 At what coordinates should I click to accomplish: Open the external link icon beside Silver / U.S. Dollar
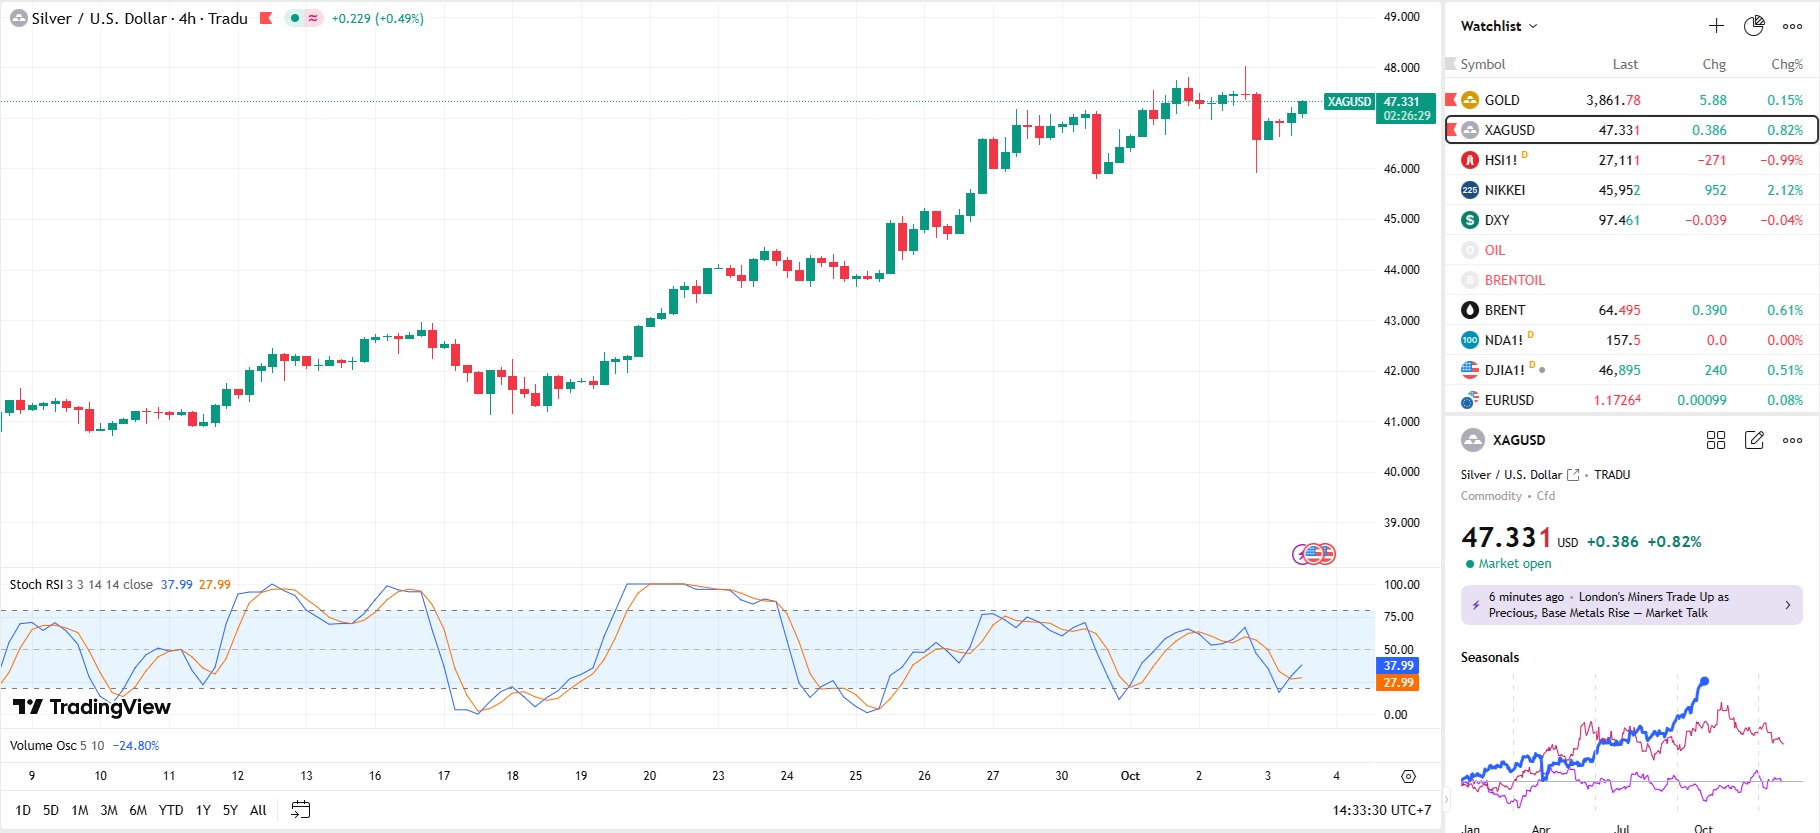pyautogui.click(x=1573, y=475)
